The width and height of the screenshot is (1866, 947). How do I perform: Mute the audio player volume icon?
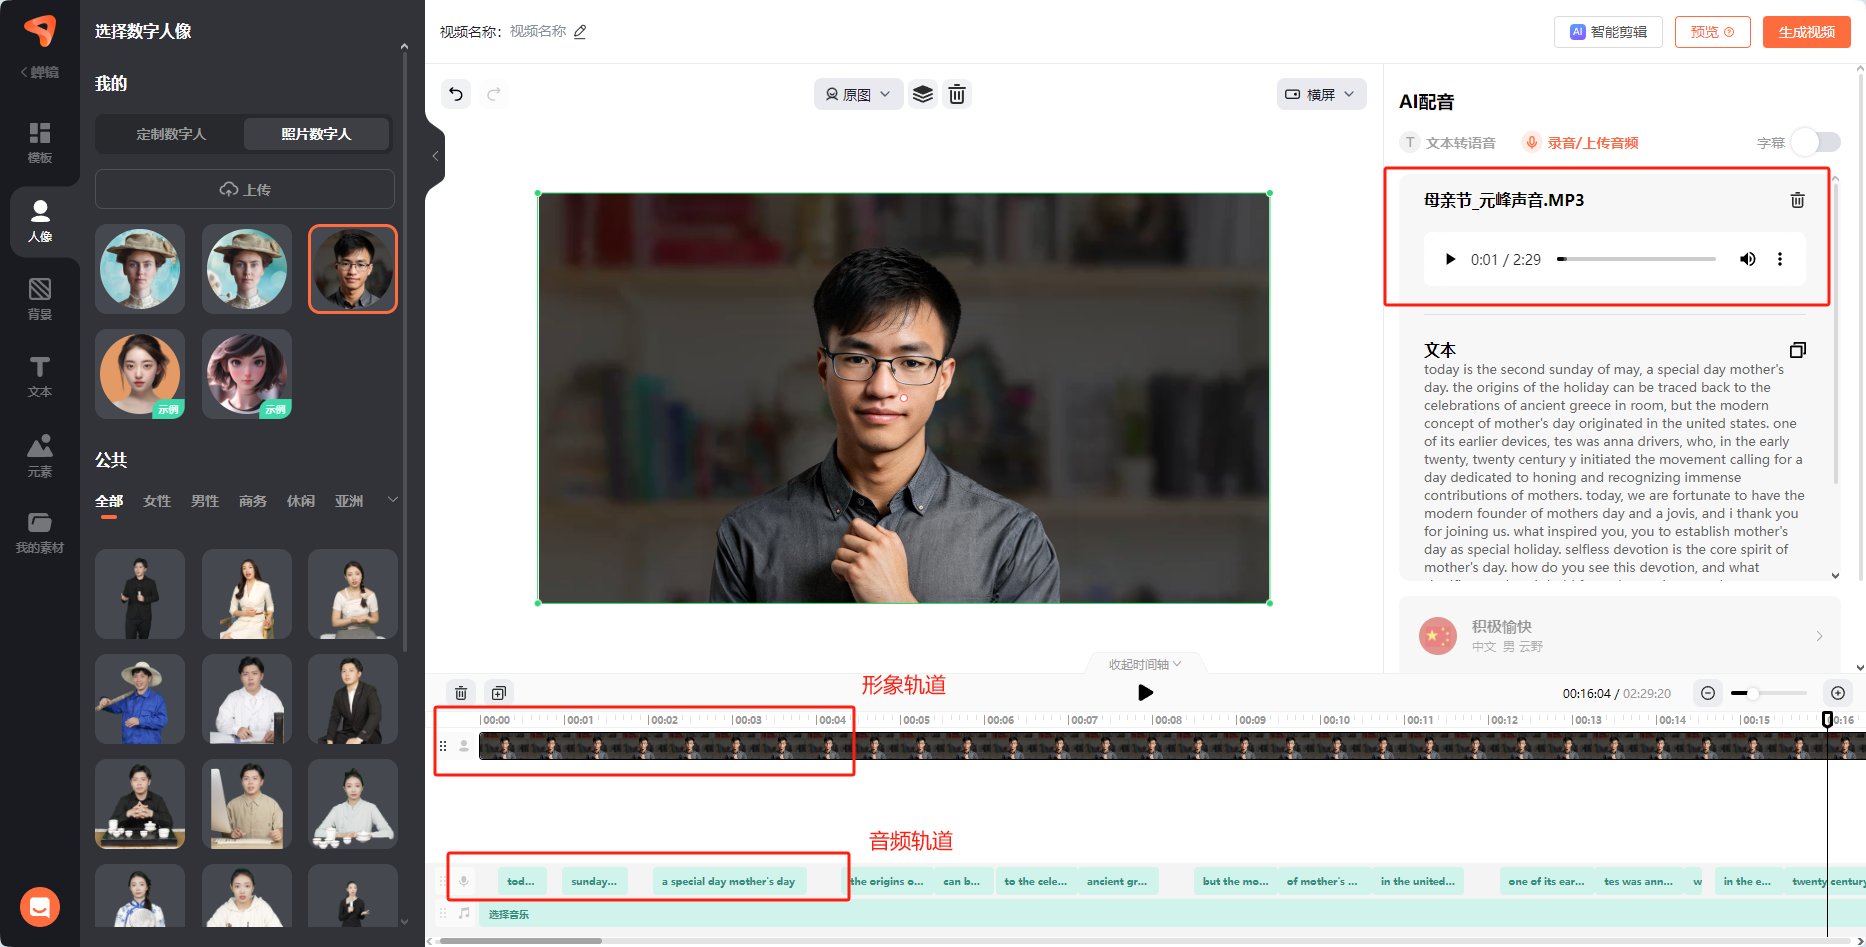1747,259
